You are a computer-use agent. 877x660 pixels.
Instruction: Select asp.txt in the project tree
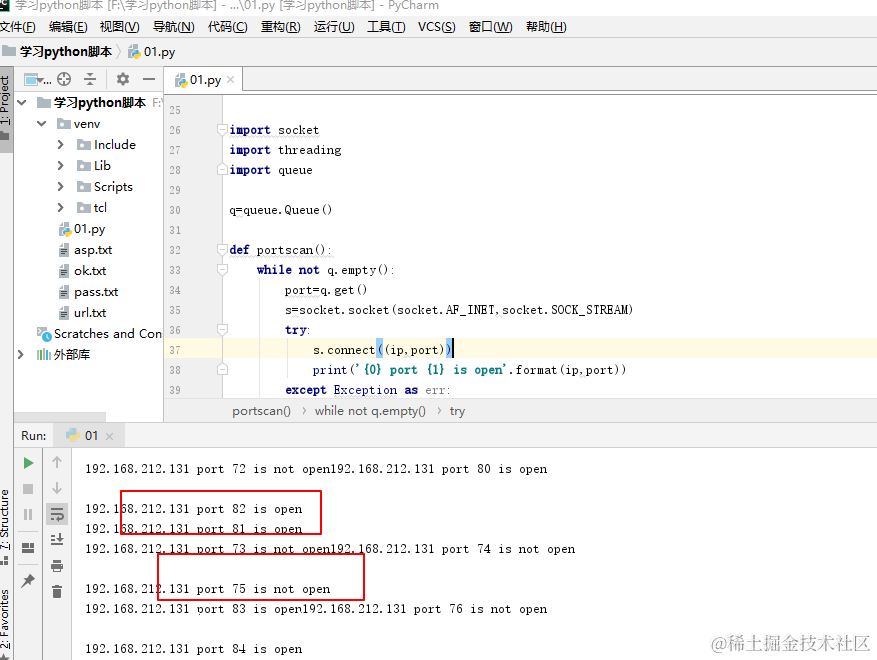coord(85,250)
